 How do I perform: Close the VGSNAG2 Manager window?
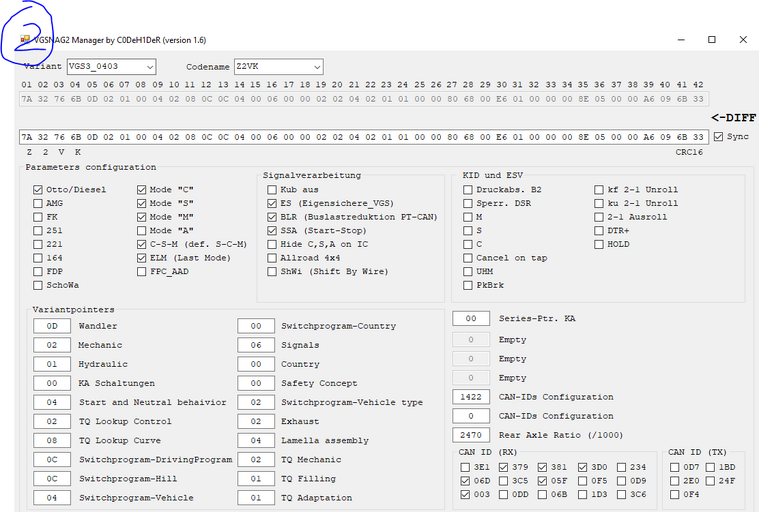[742, 40]
